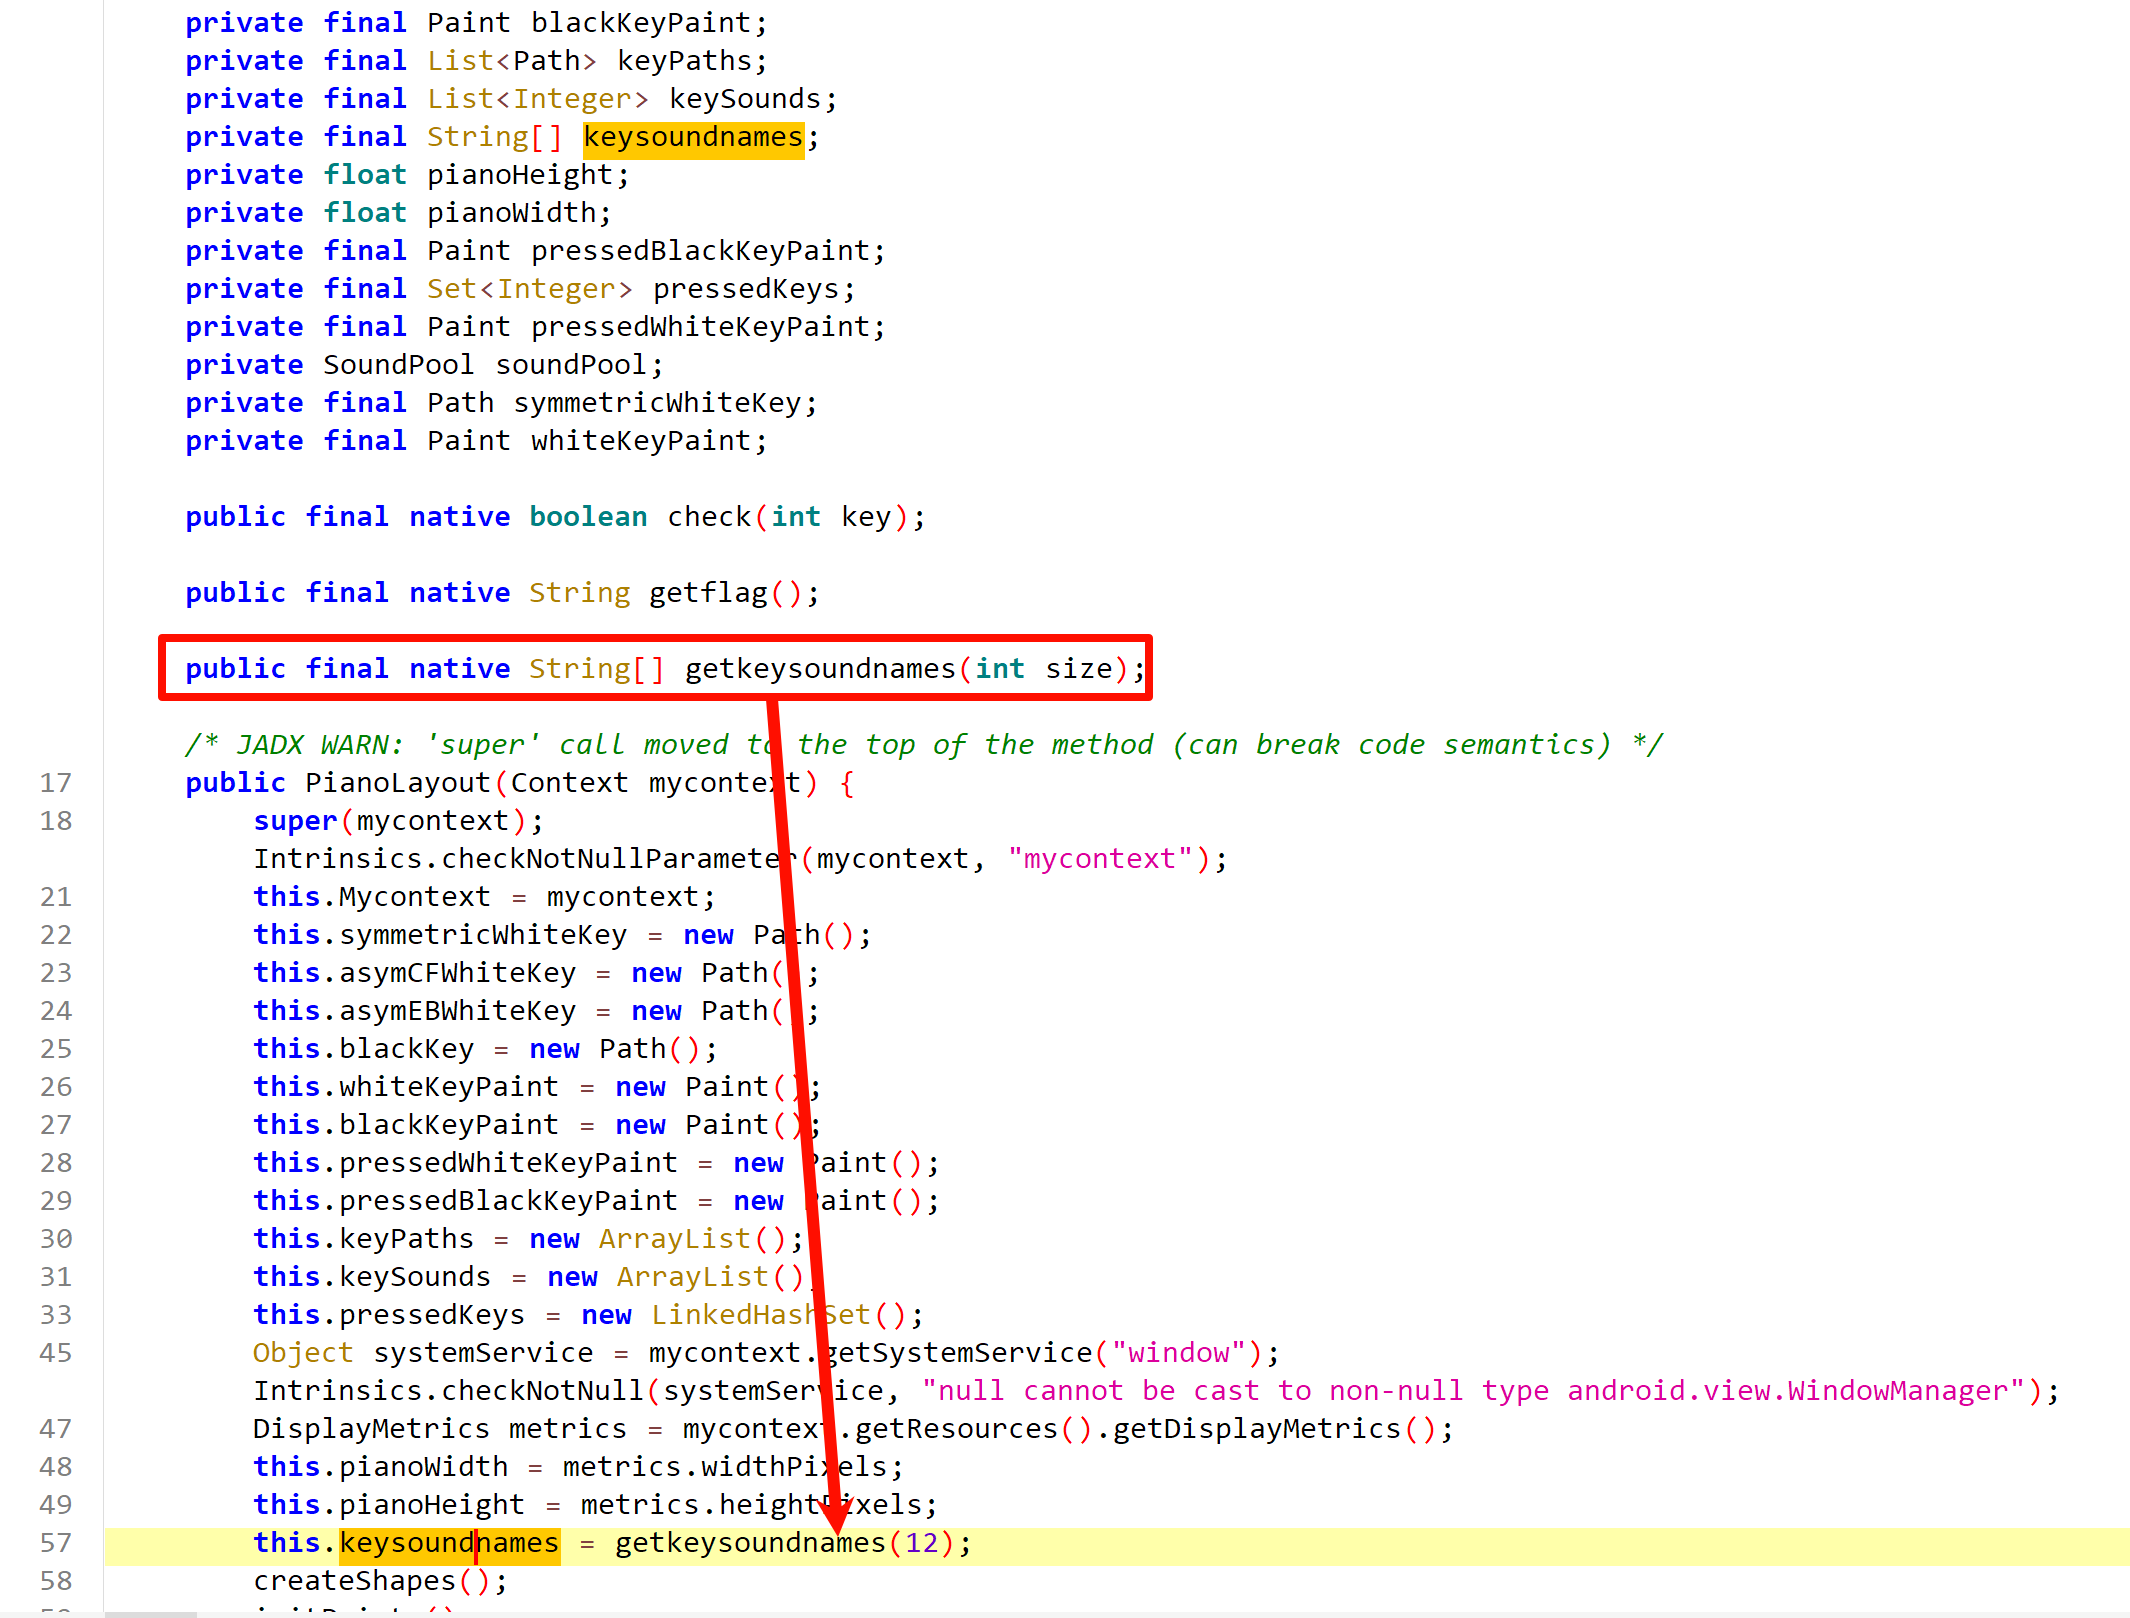2130x1618 pixels.
Task: Click the getflag native method name
Action: (708, 593)
